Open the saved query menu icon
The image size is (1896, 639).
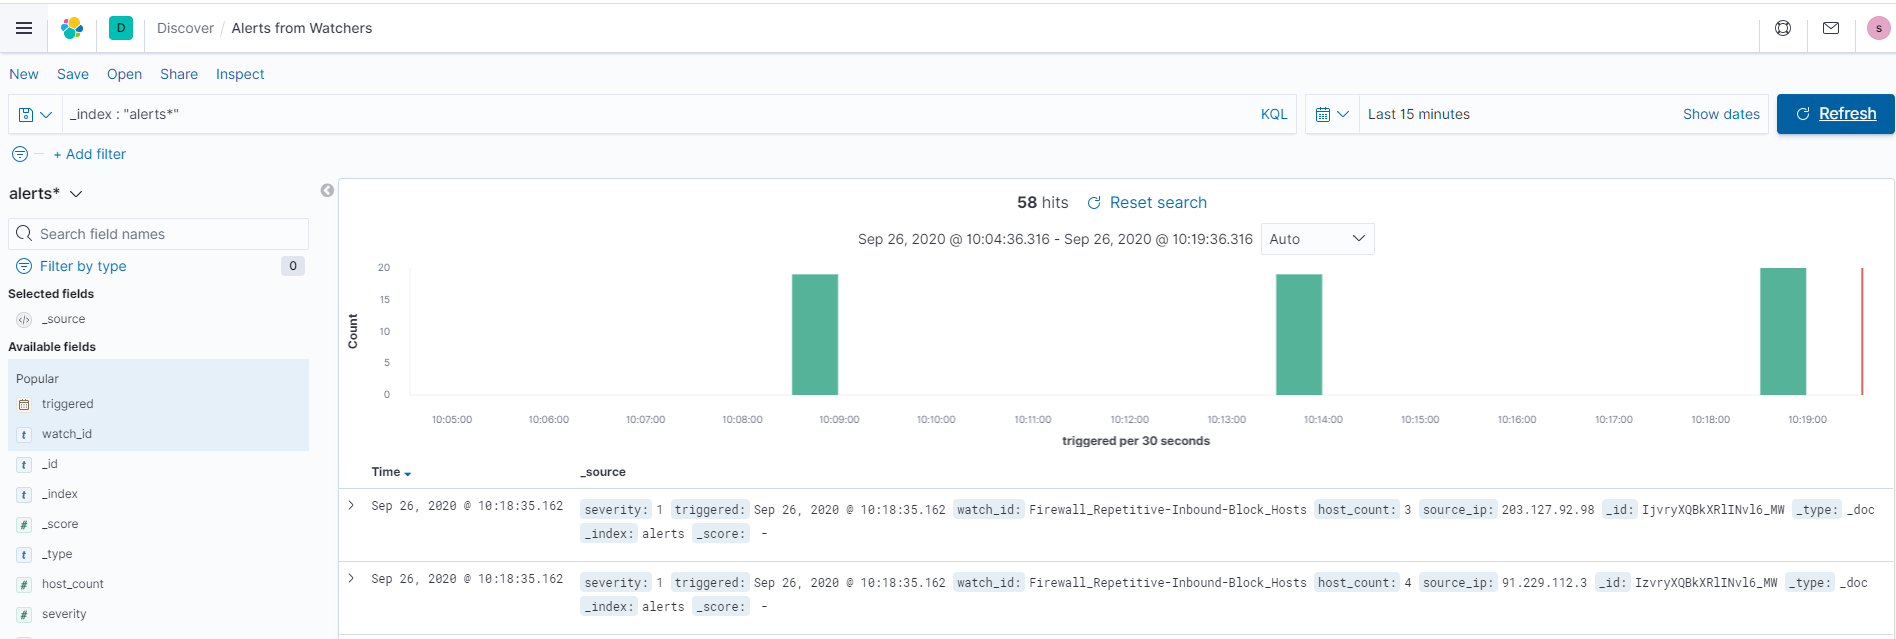coord(35,114)
